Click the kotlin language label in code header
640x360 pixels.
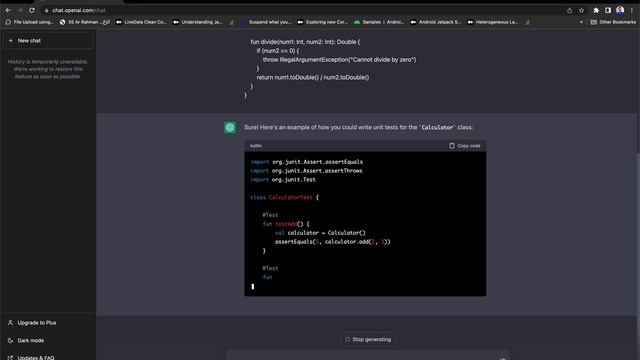coord(256,146)
